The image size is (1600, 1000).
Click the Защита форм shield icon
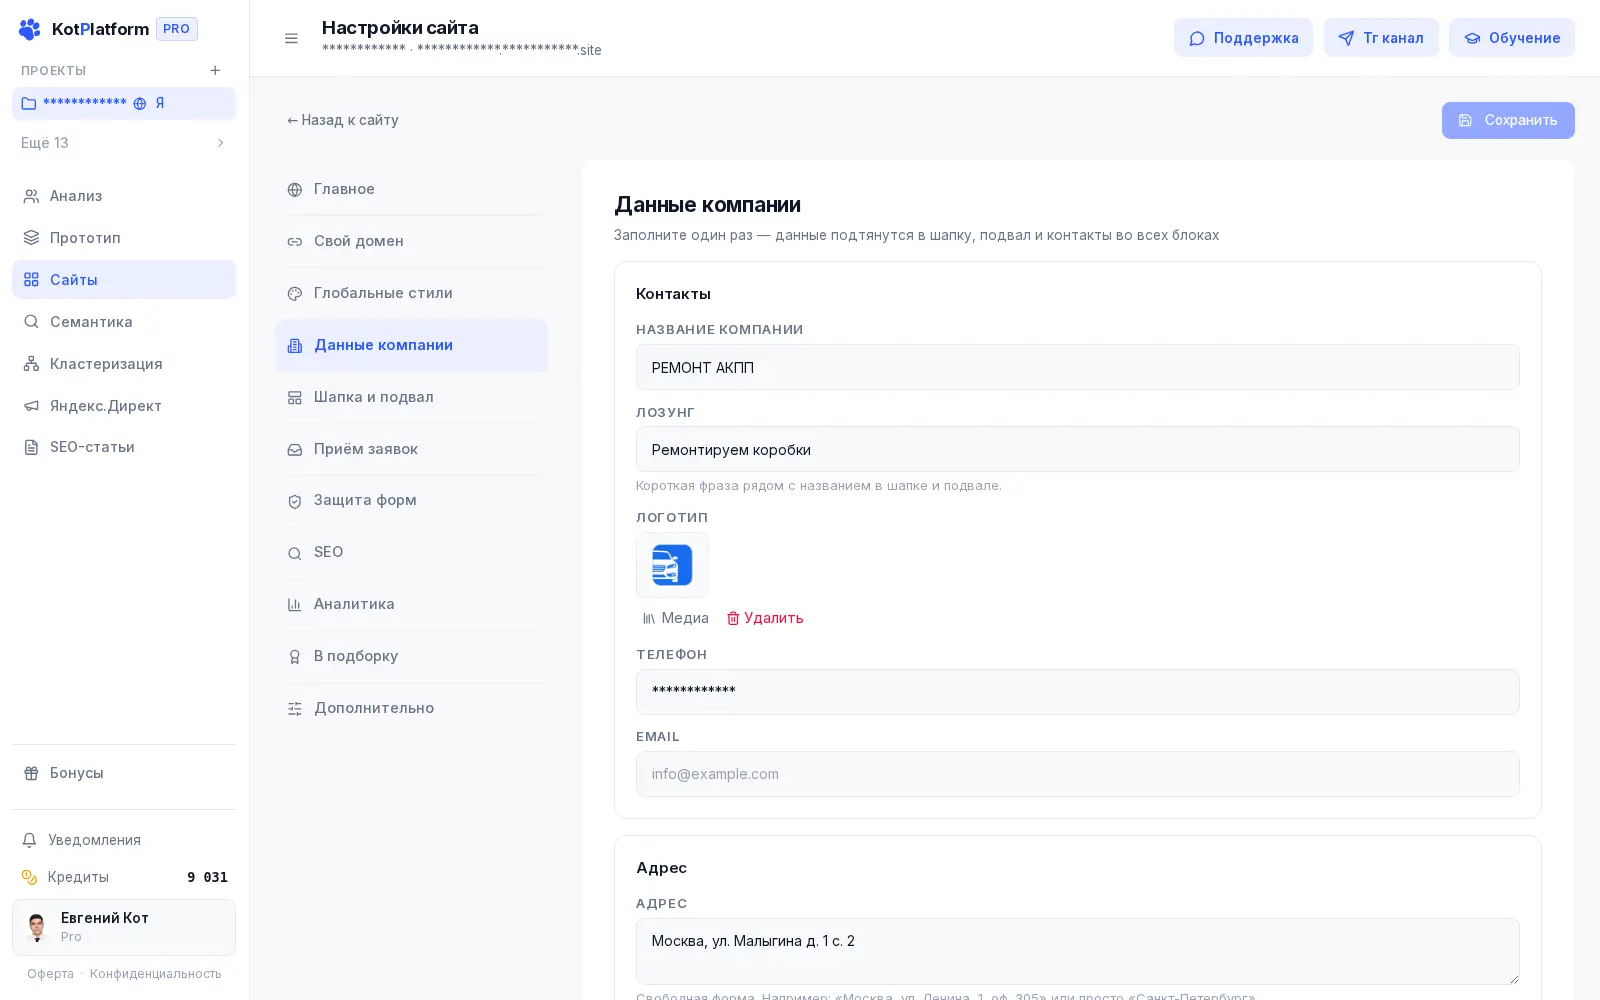click(x=295, y=501)
